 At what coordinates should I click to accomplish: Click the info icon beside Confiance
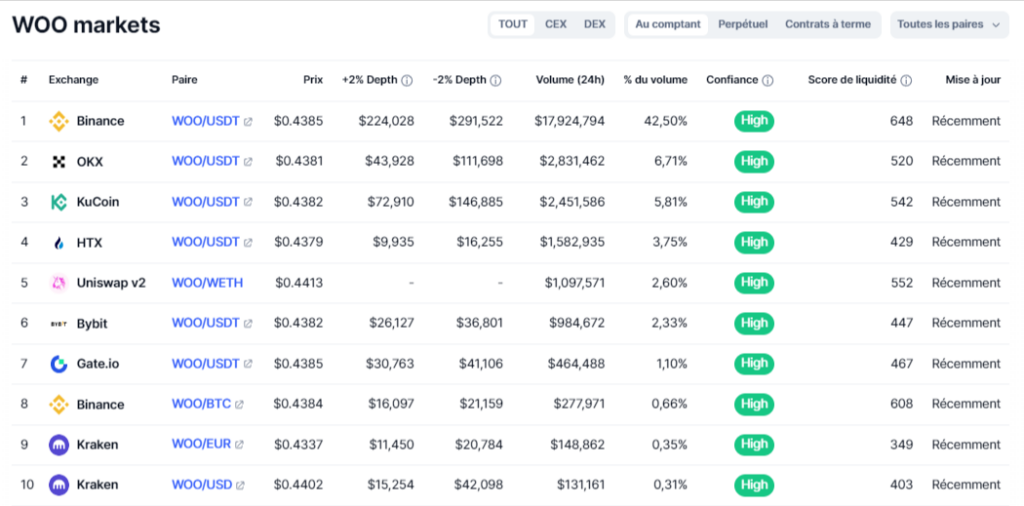tap(767, 81)
